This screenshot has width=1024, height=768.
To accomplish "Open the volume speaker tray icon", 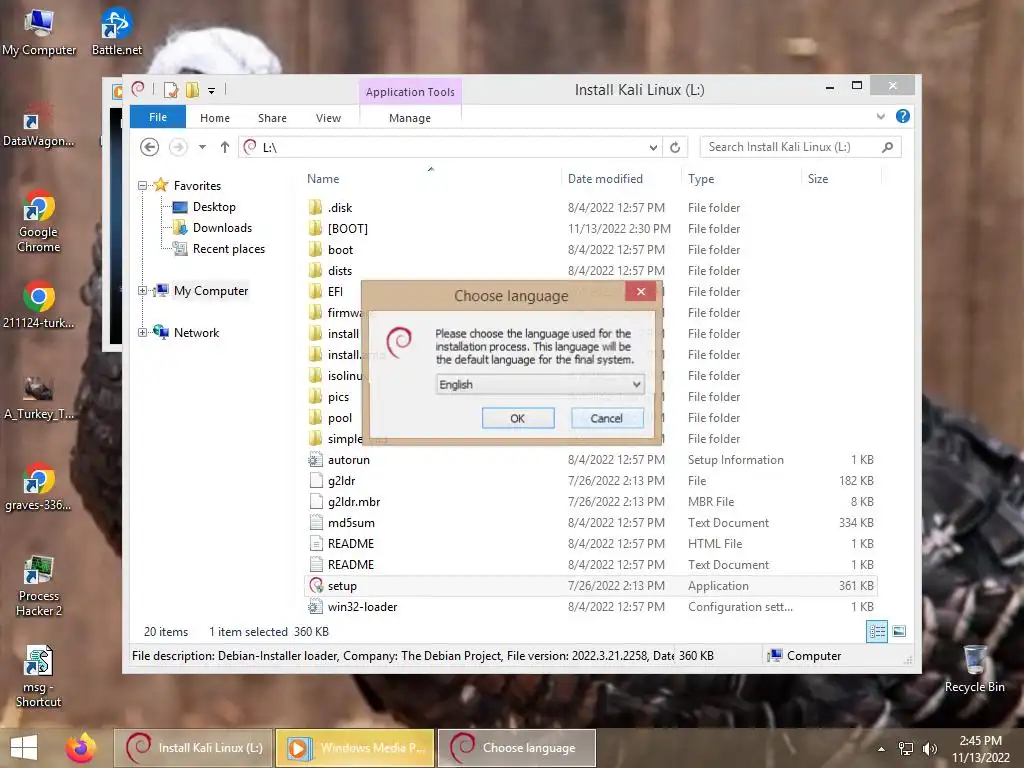I will [x=929, y=749].
